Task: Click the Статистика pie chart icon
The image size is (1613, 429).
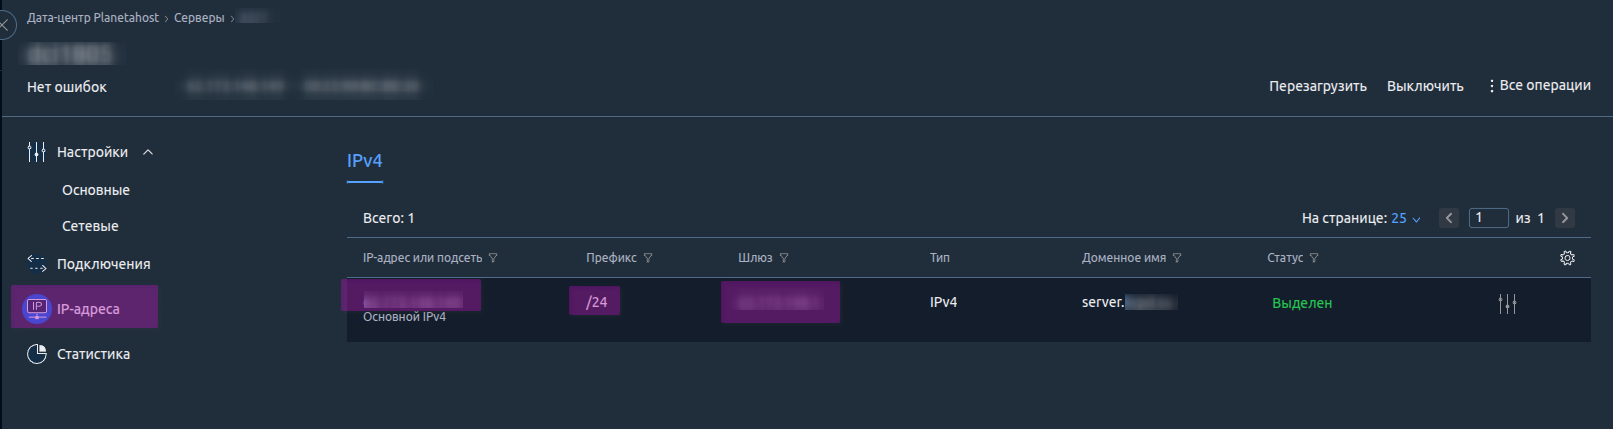Action: point(37,354)
